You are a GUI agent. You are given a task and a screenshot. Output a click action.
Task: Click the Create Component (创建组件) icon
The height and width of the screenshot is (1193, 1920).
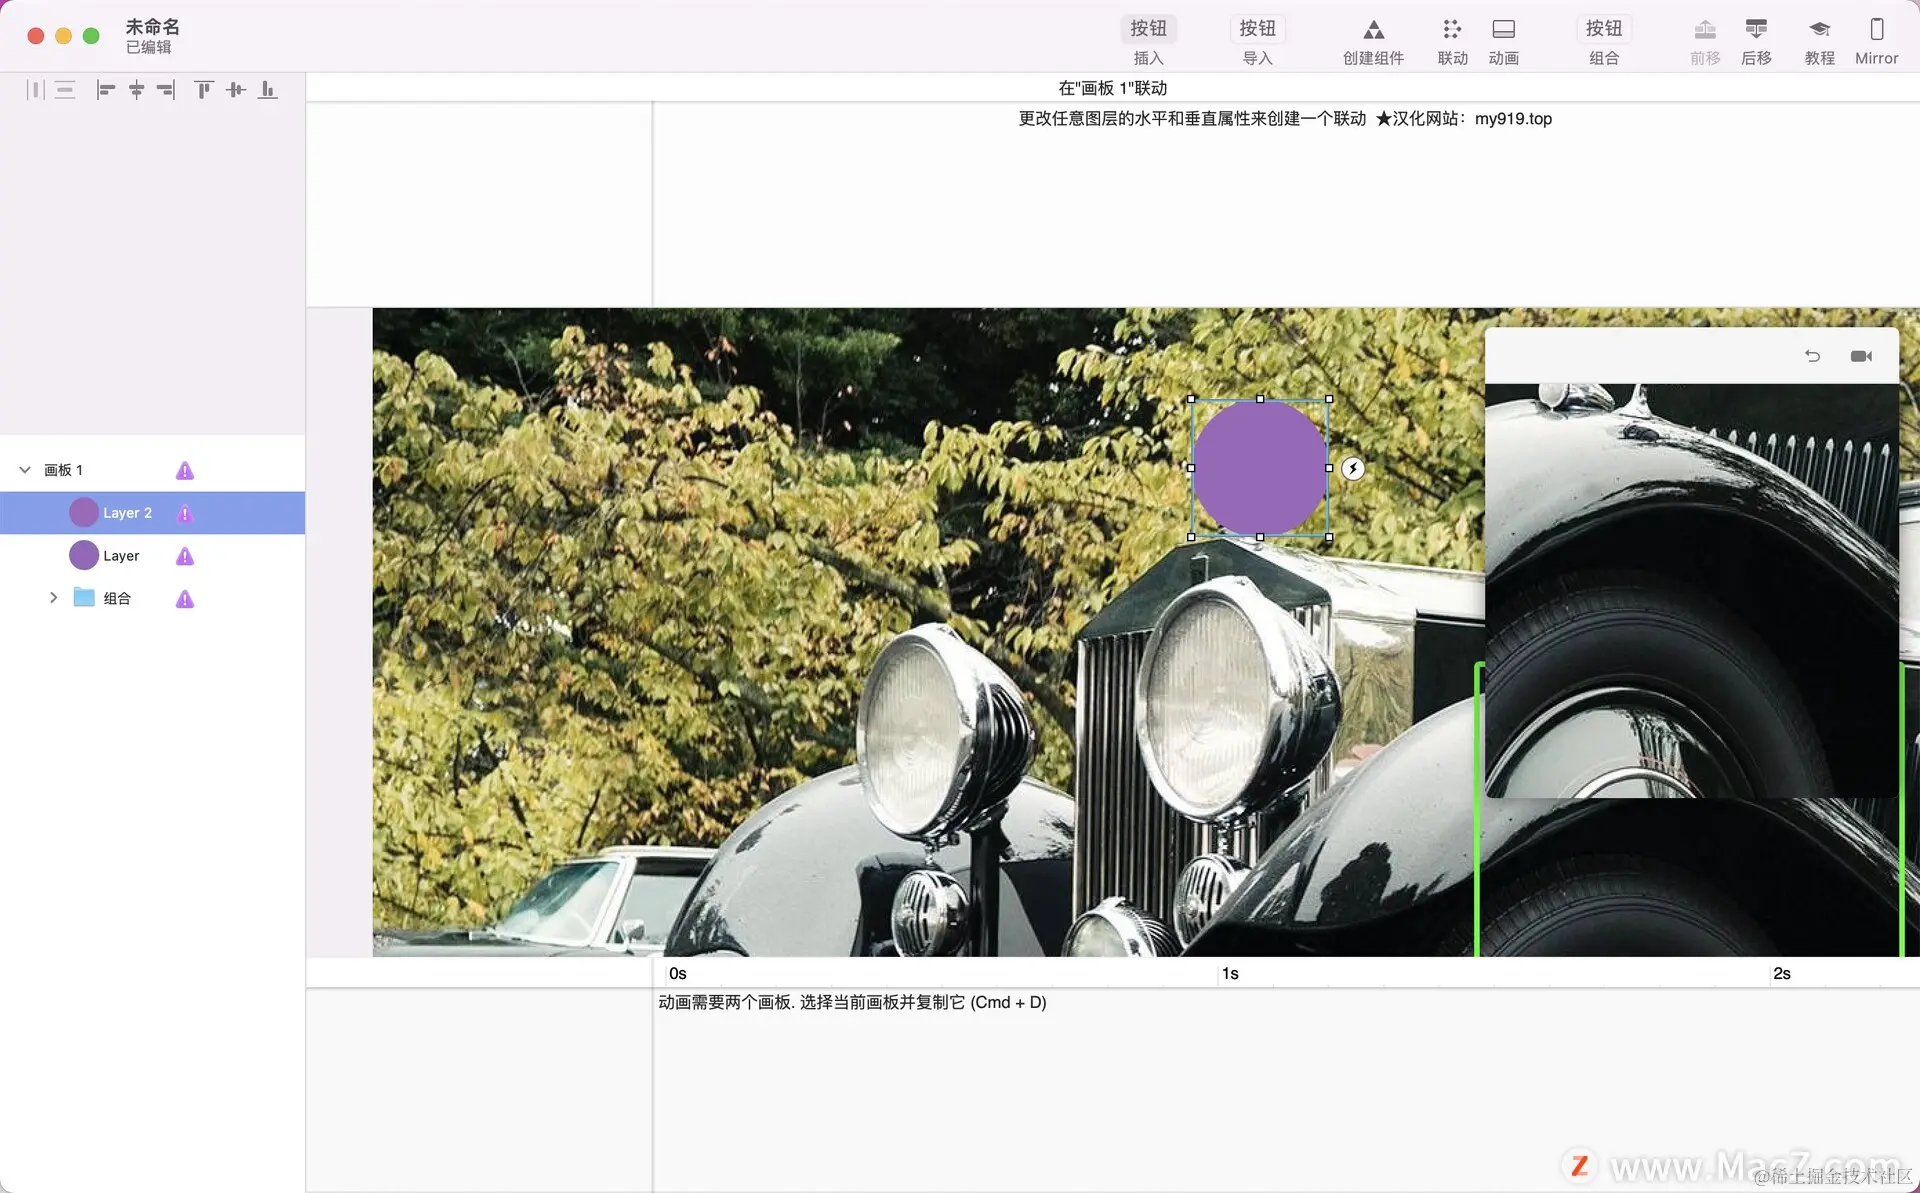click(x=1373, y=30)
